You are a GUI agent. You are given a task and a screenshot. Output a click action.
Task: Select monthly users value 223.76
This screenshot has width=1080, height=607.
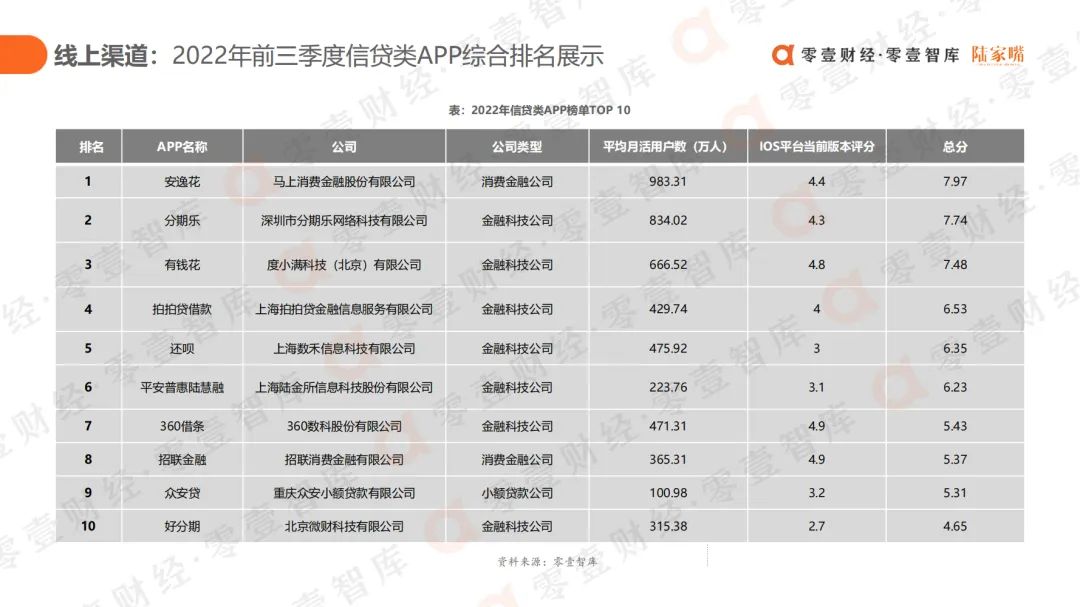click(x=667, y=387)
